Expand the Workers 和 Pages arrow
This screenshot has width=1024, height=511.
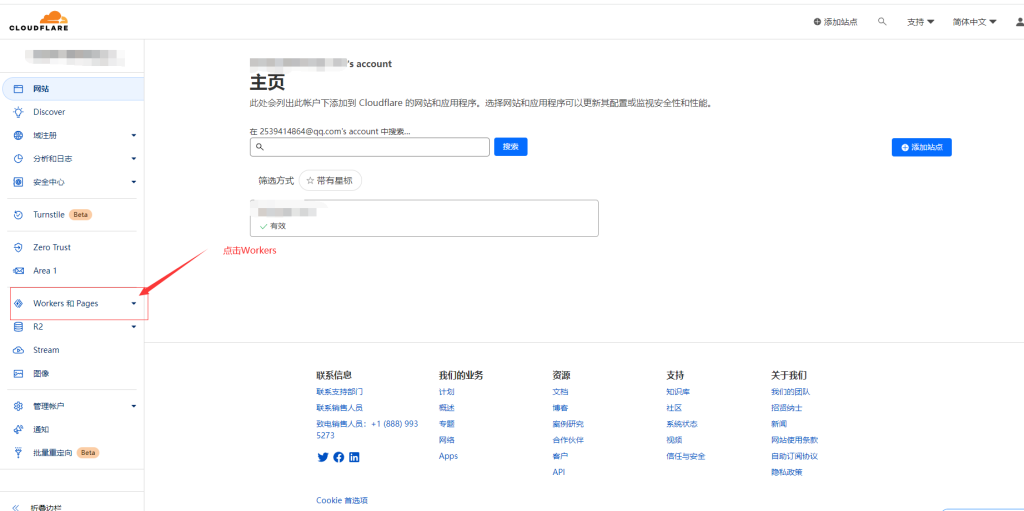click(x=134, y=304)
